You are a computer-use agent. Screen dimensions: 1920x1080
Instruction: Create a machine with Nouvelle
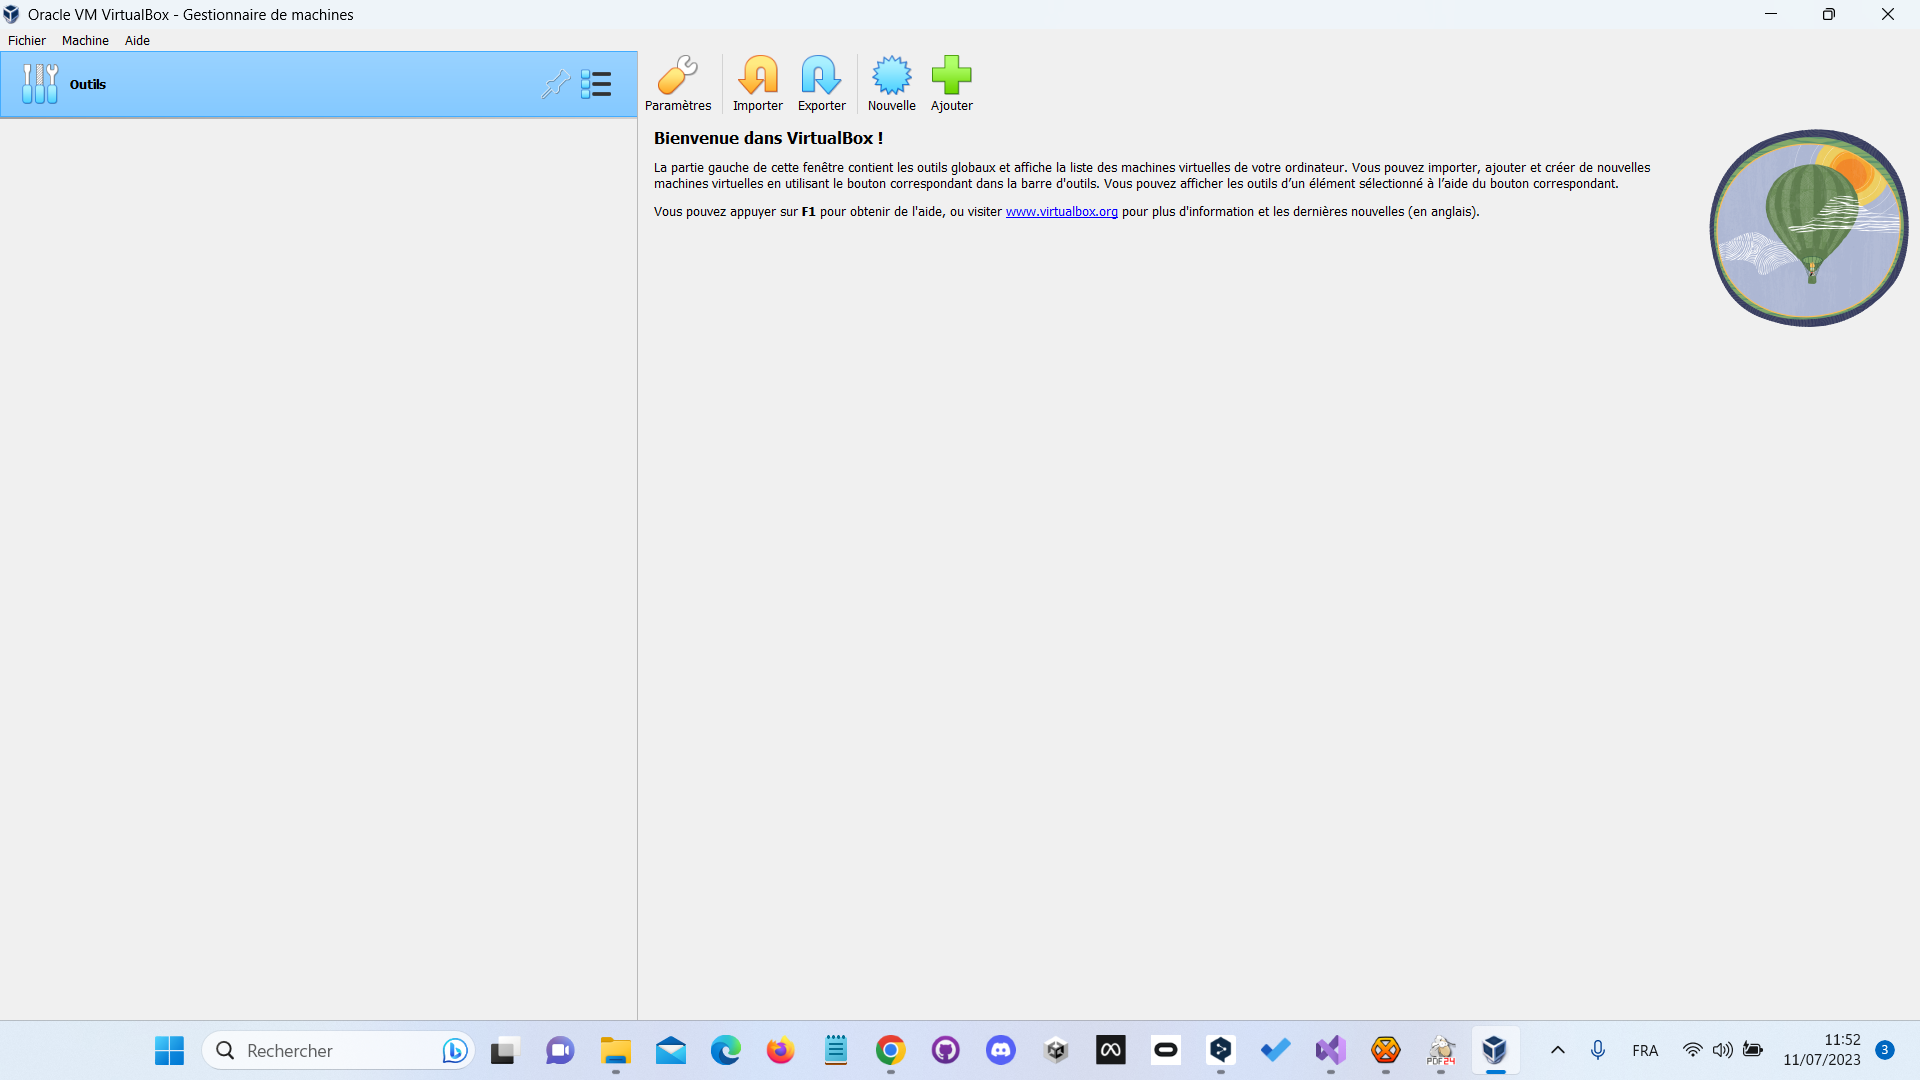point(891,84)
